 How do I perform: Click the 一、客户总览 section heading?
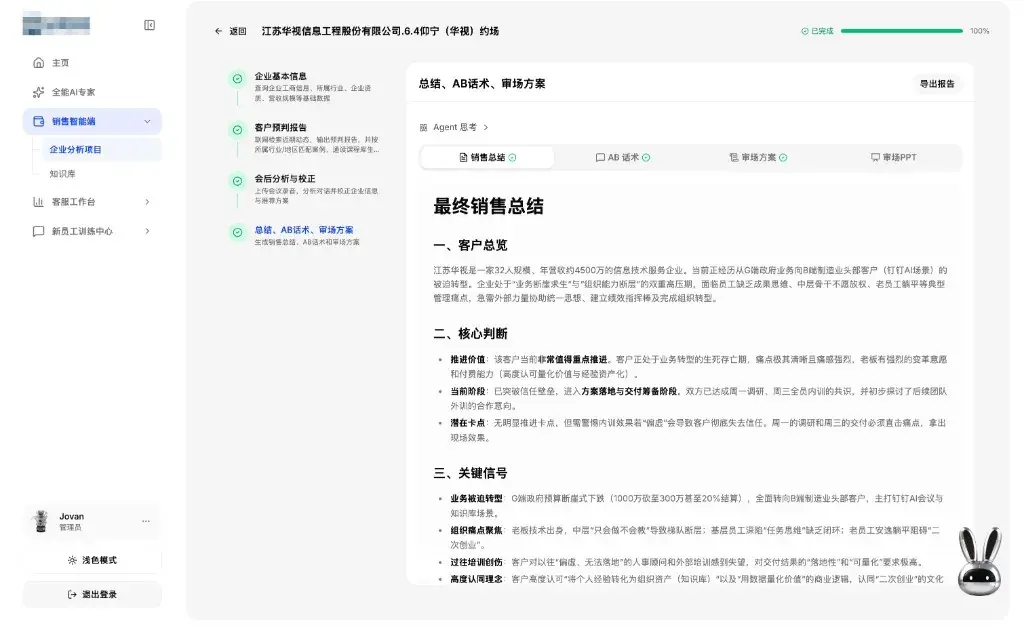(470, 245)
